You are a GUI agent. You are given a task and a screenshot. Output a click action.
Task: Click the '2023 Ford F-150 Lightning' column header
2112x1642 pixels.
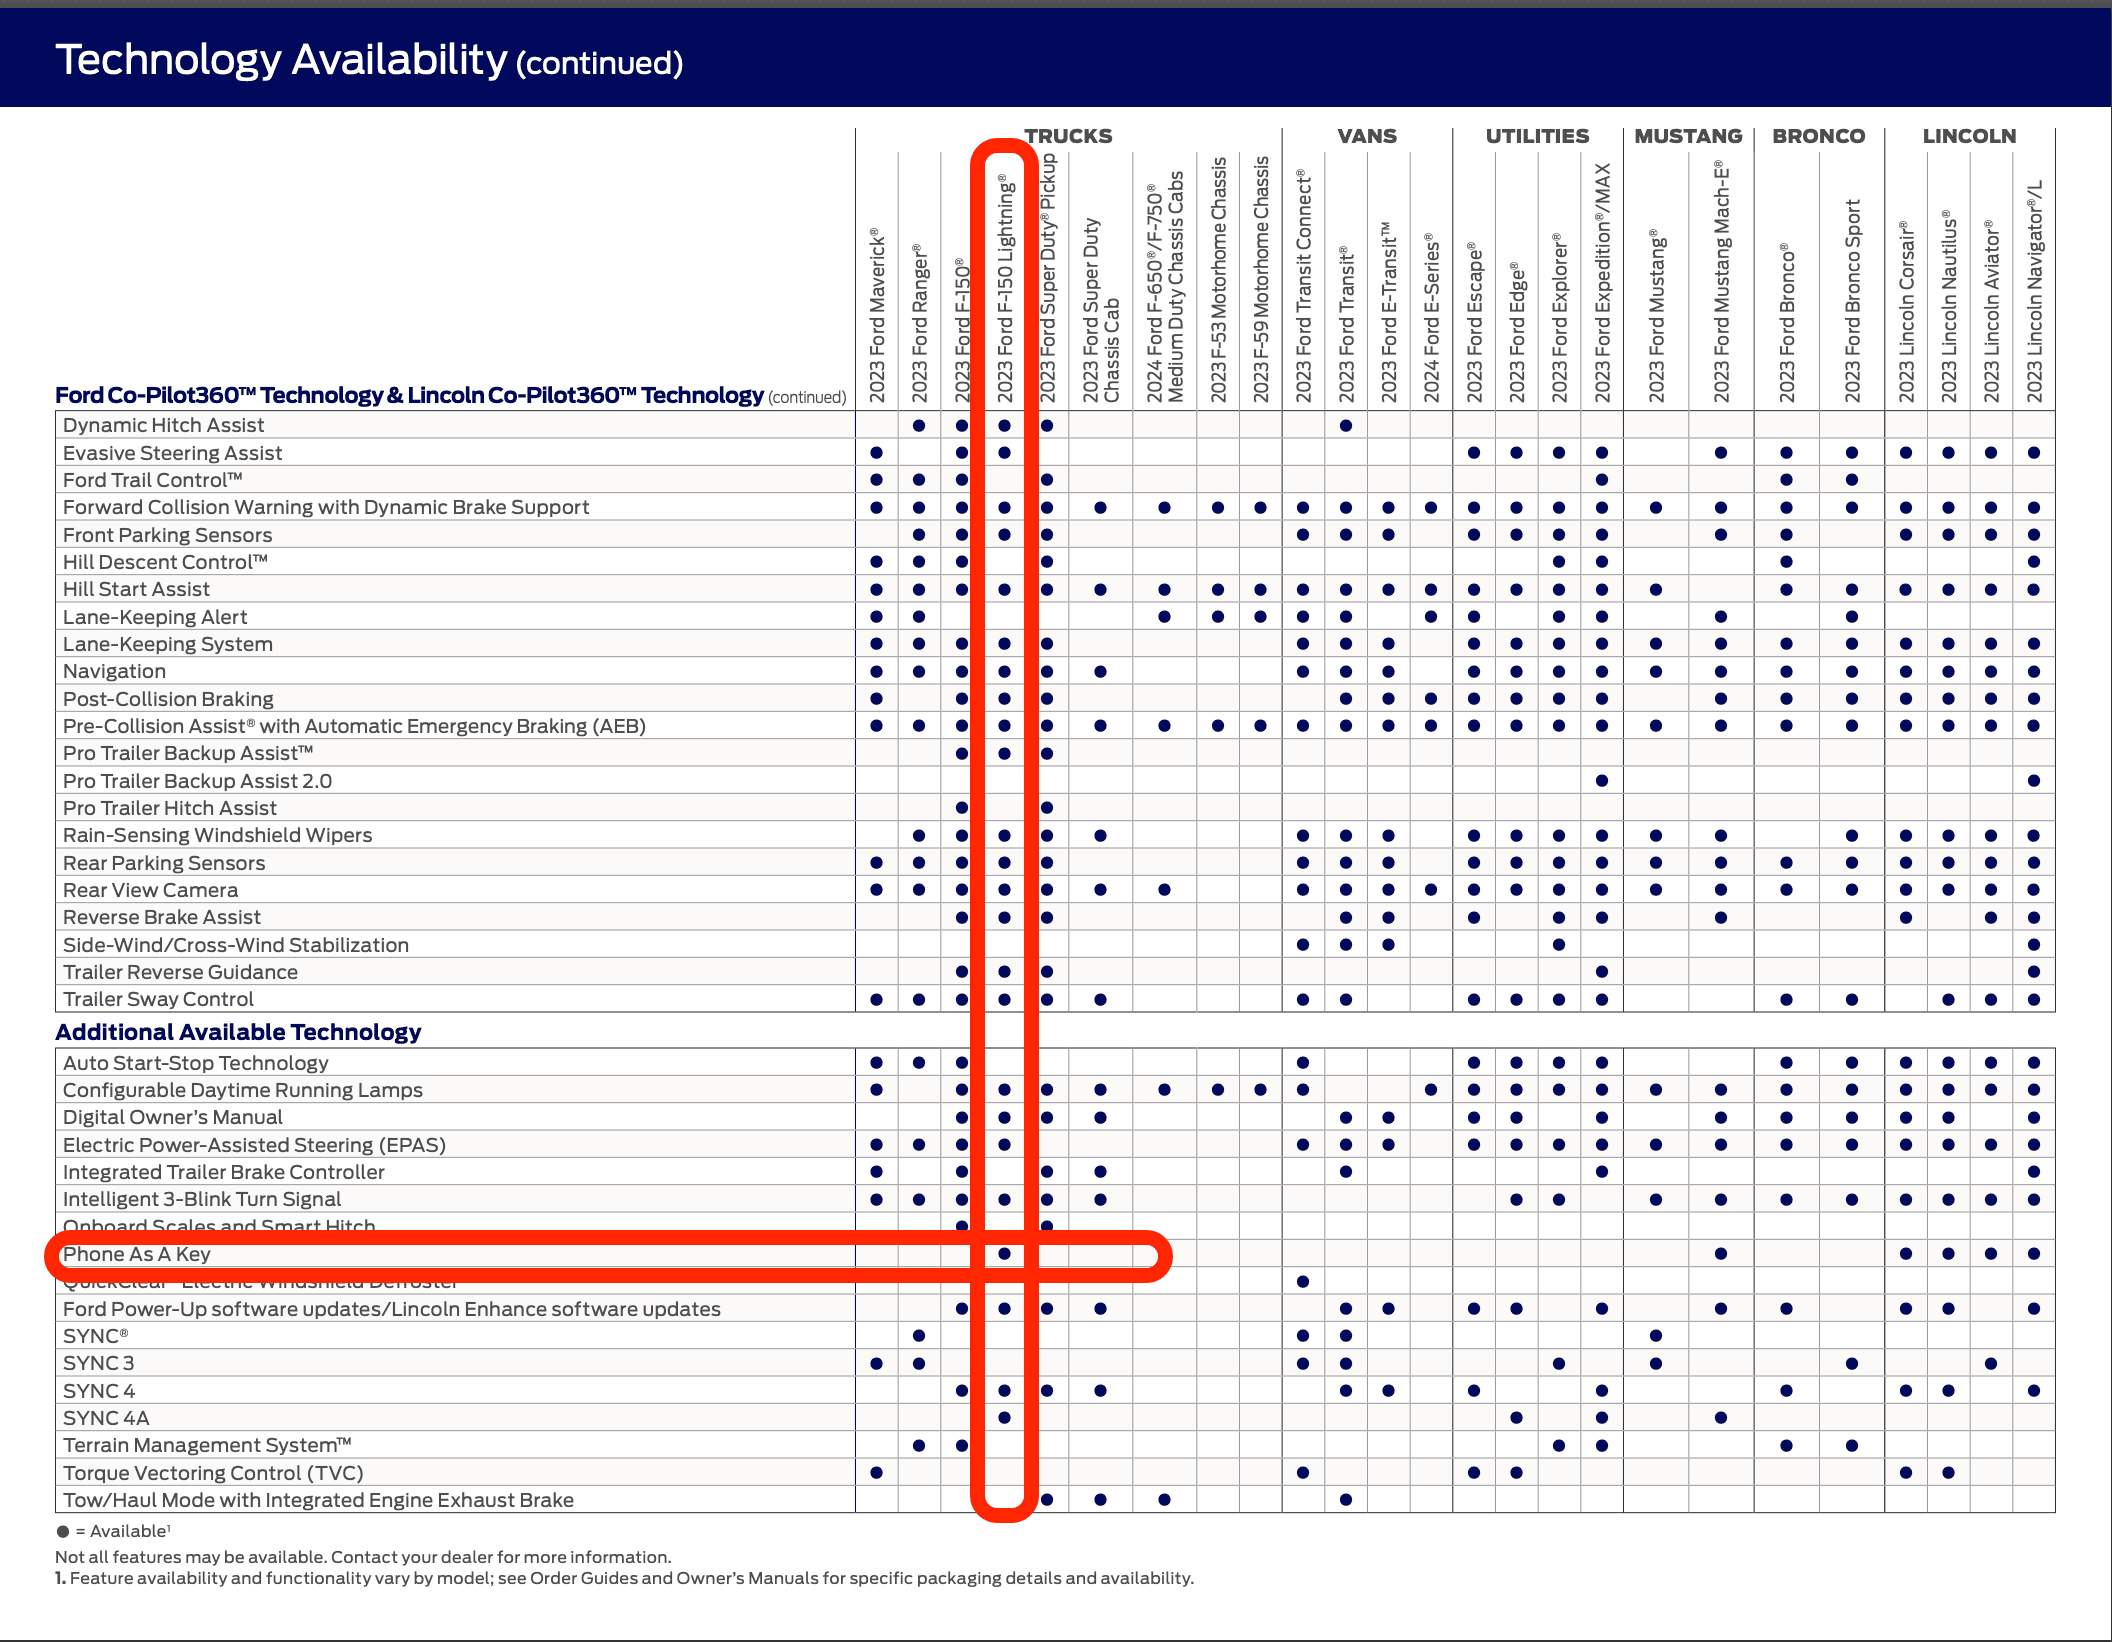click(x=1004, y=289)
